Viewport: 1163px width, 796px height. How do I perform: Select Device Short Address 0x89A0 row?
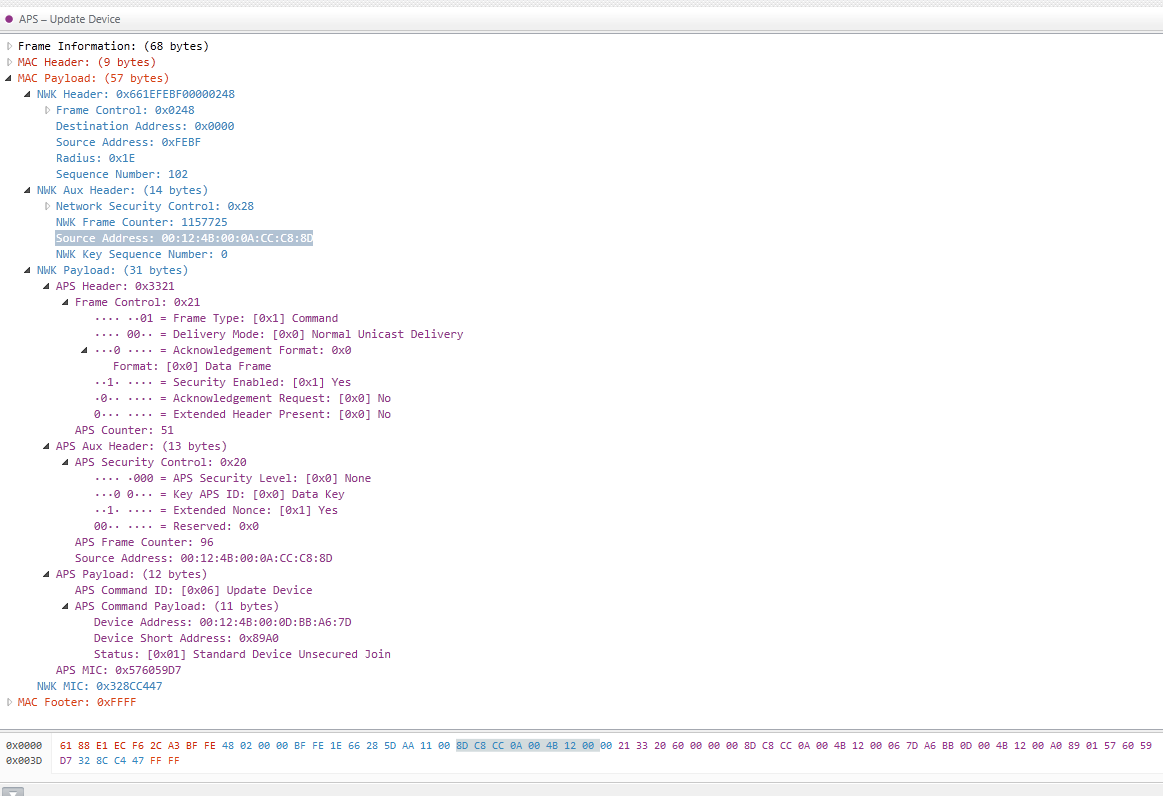click(x=186, y=638)
